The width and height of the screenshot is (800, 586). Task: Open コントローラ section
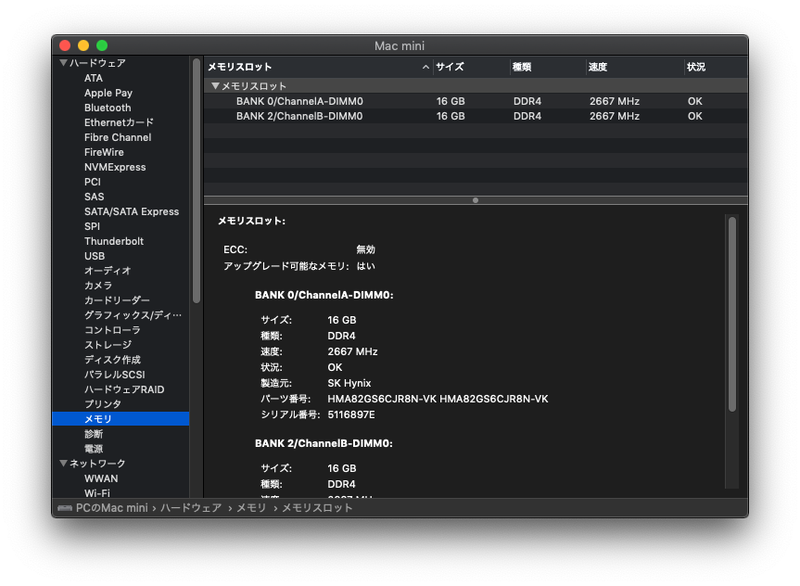112,329
